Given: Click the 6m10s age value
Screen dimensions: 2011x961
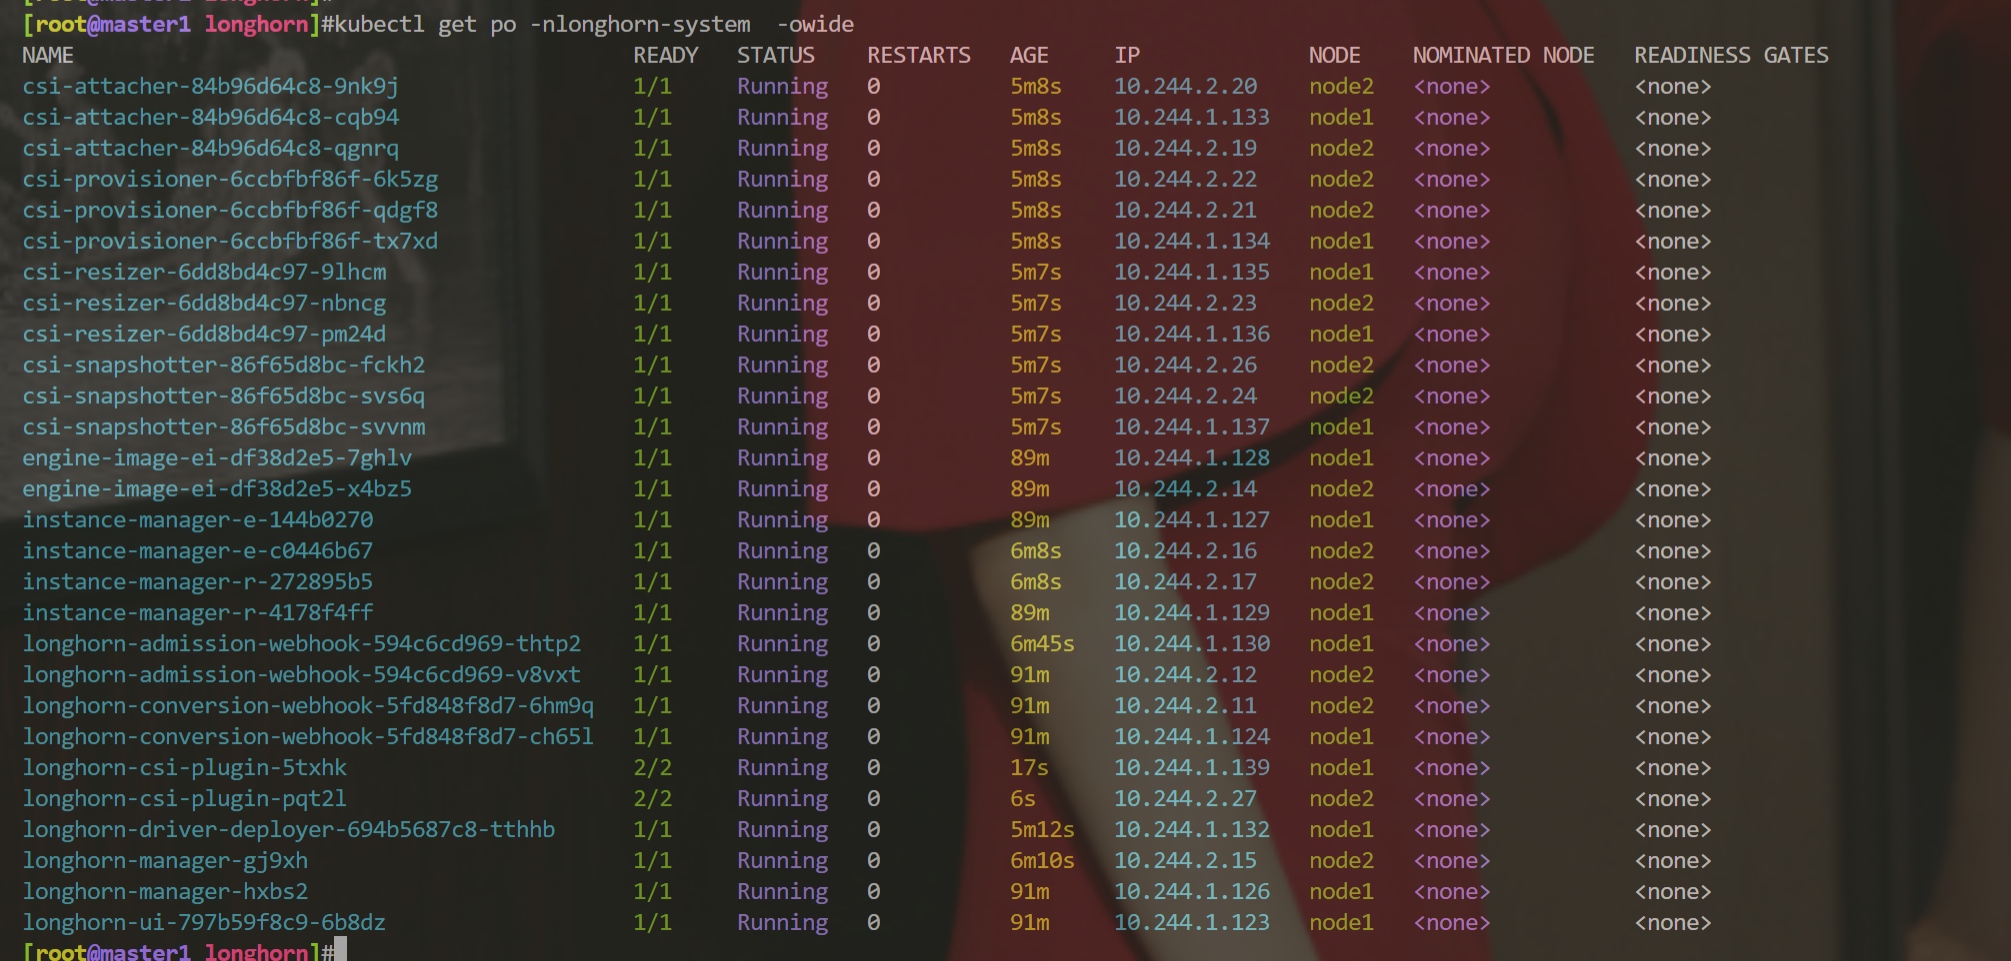Looking at the screenshot, I should (1042, 861).
